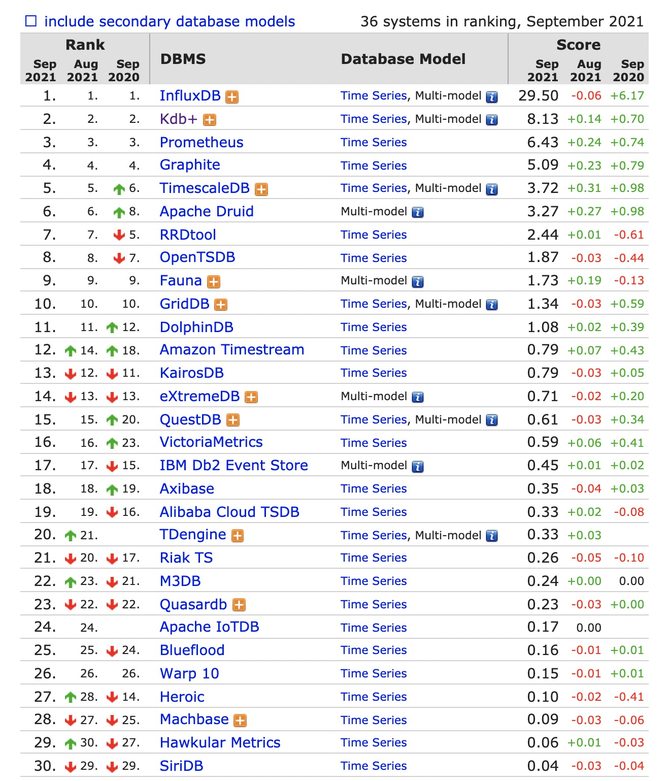Screen dimensions: 670x781
Task: Click the Hawkular Metrics link
Action: [219, 743]
